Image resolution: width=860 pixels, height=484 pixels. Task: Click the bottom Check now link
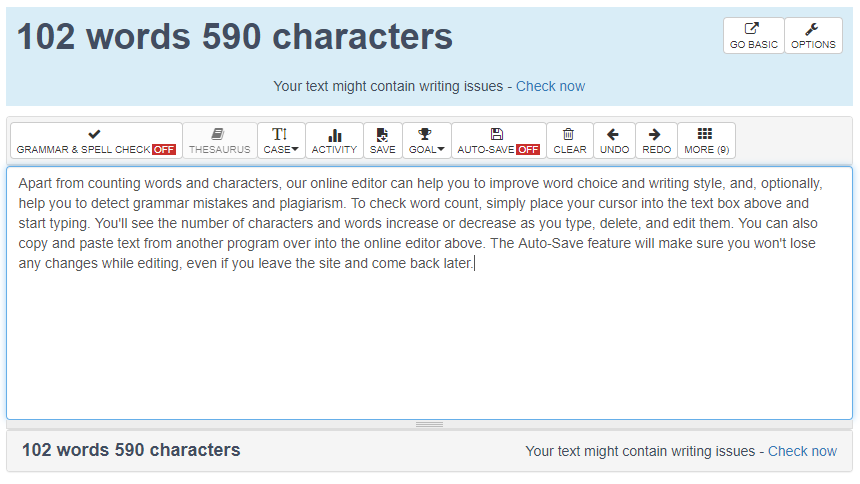[802, 451]
